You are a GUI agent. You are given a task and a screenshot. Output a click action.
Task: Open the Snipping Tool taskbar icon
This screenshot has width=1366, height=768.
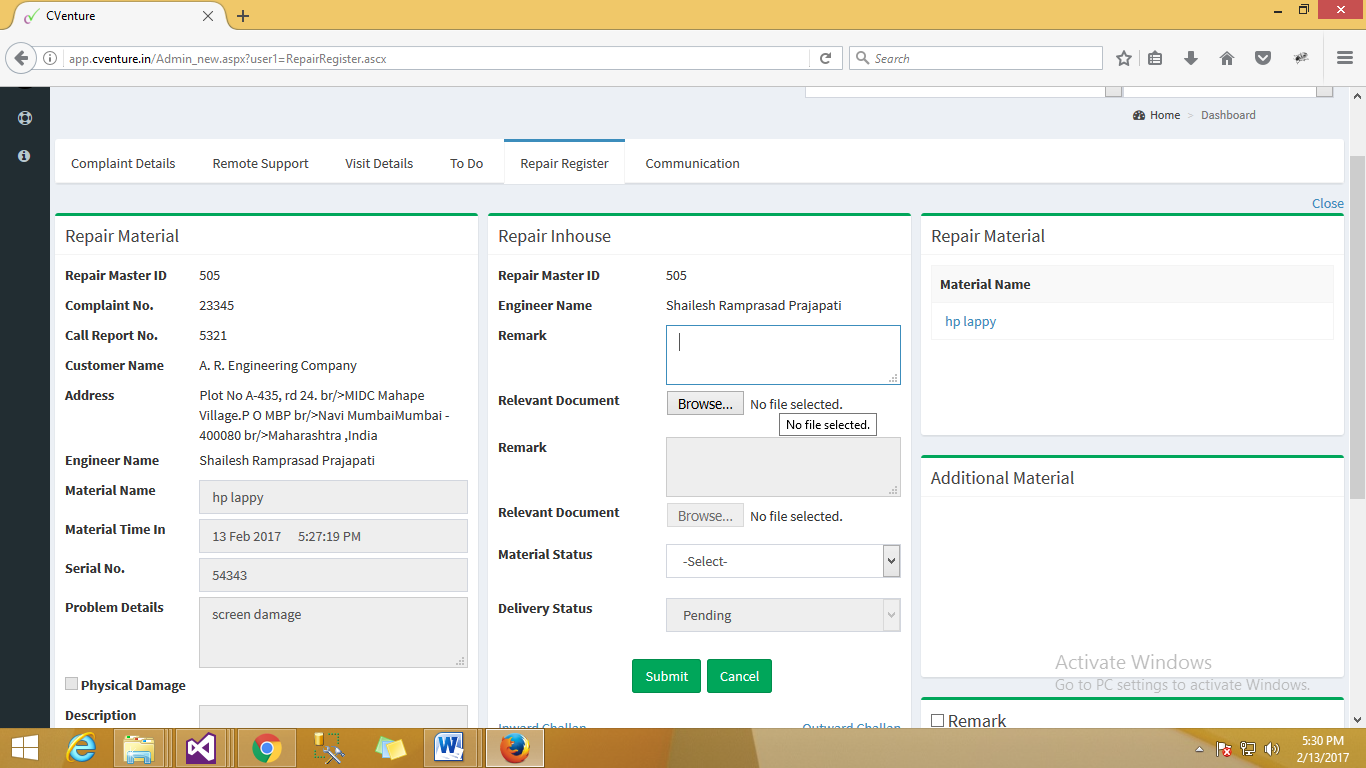(x=328, y=748)
